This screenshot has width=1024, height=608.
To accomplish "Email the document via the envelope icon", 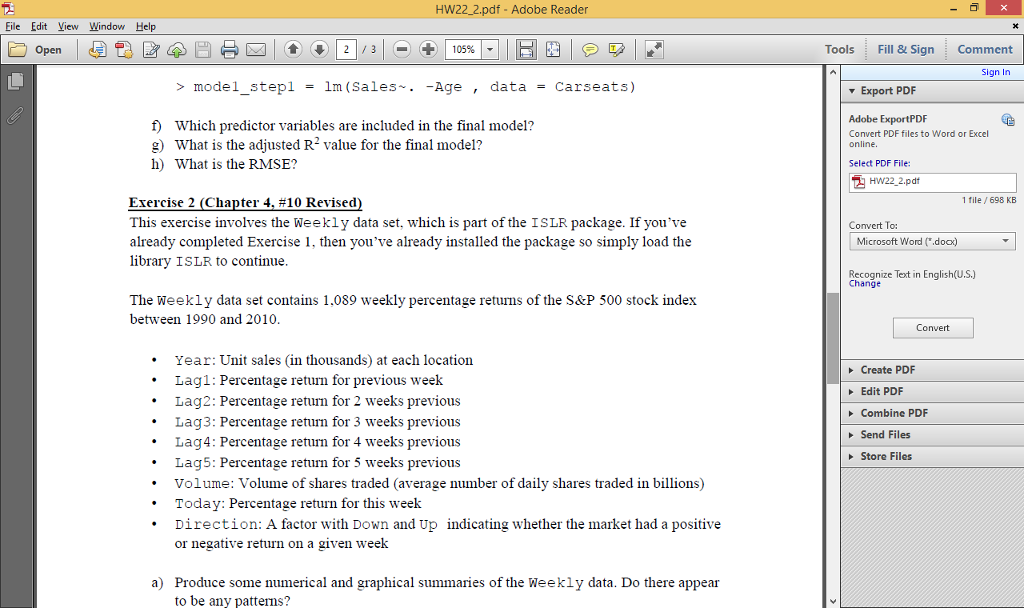I will pyautogui.click(x=253, y=48).
